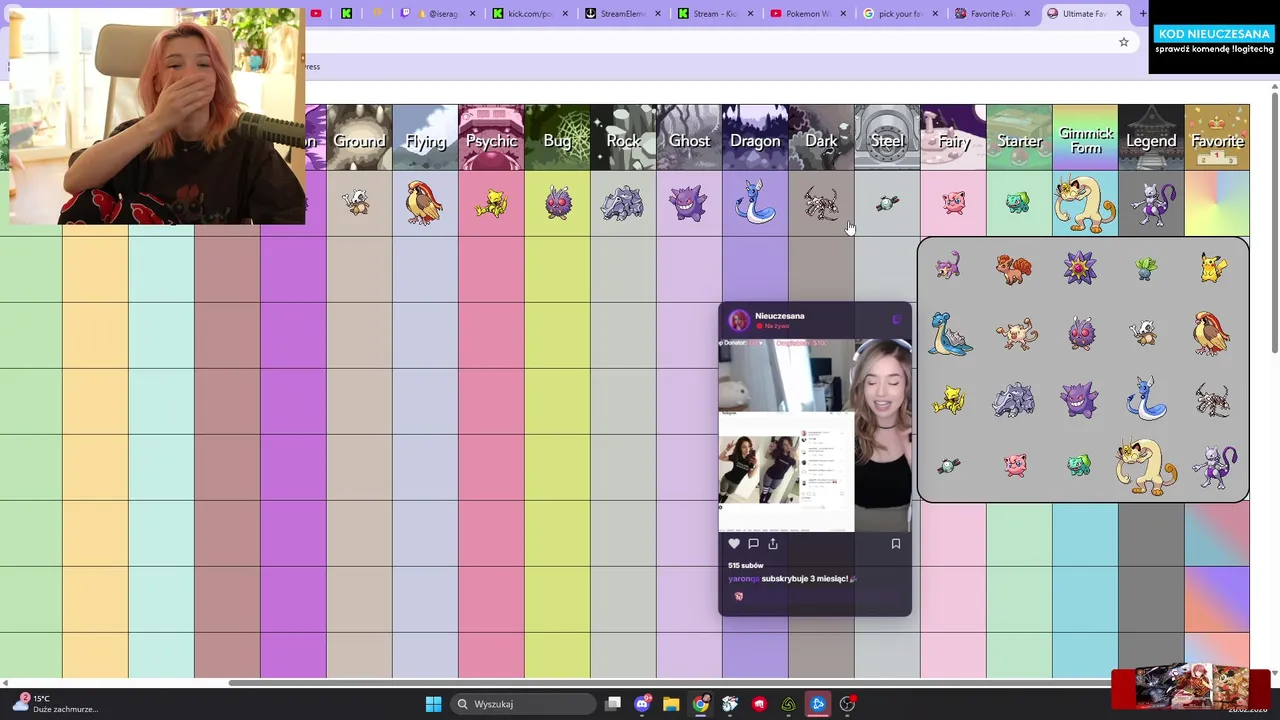Save the overlay post with bookmark icon
The height and width of the screenshot is (720, 1280).
(x=896, y=544)
